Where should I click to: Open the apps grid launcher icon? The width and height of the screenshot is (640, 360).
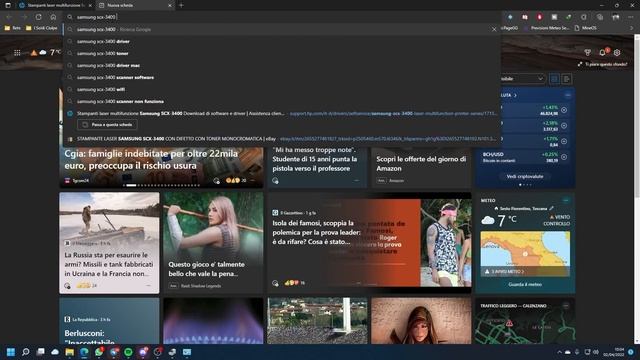click(17, 53)
